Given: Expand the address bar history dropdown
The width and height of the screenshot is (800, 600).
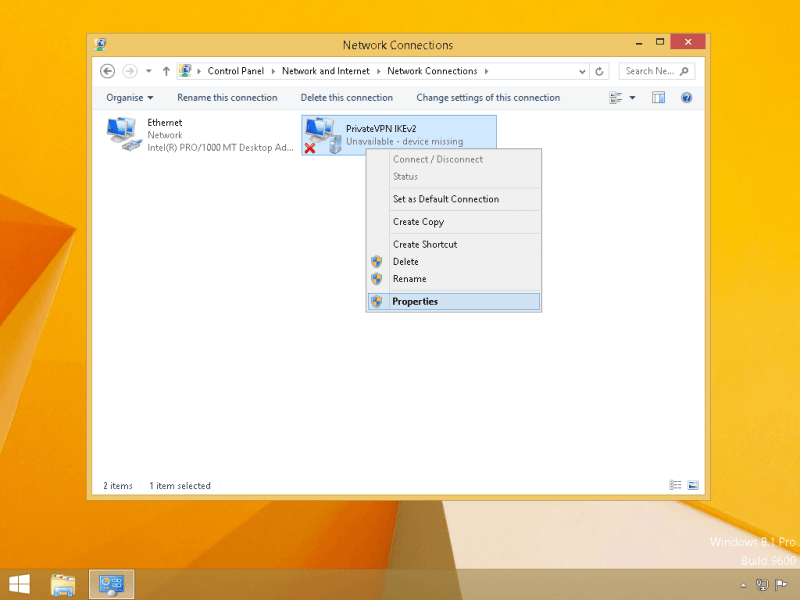Looking at the screenshot, I should 582,71.
